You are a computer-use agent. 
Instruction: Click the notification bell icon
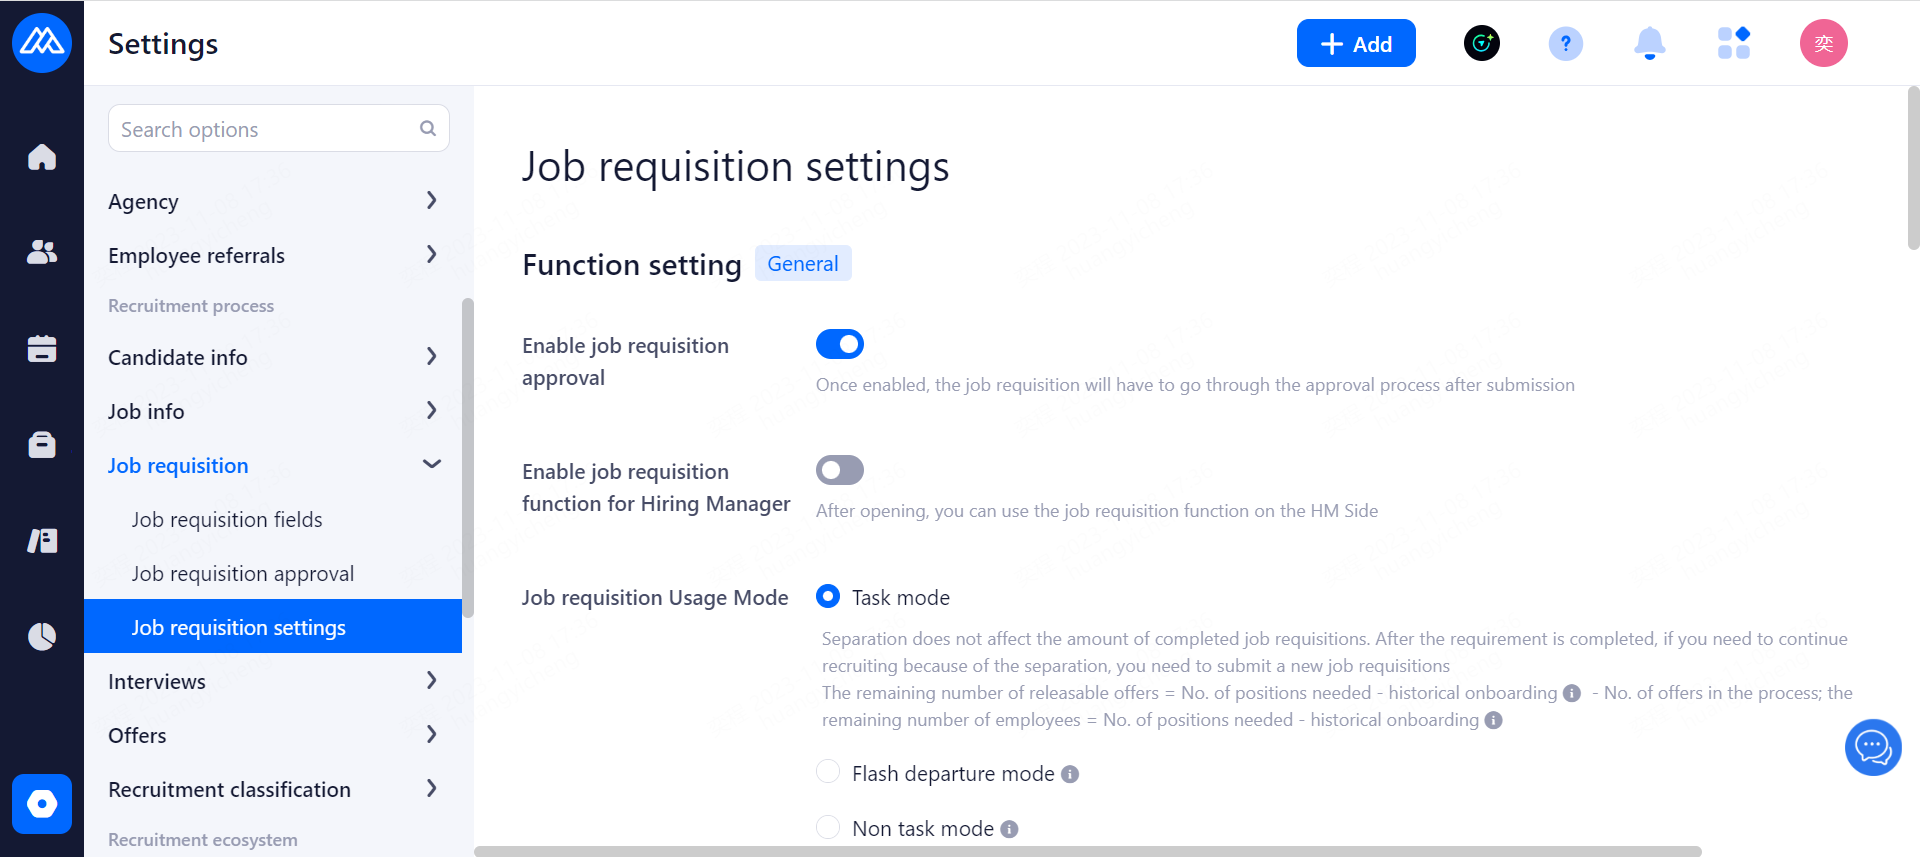[1649, 44]
